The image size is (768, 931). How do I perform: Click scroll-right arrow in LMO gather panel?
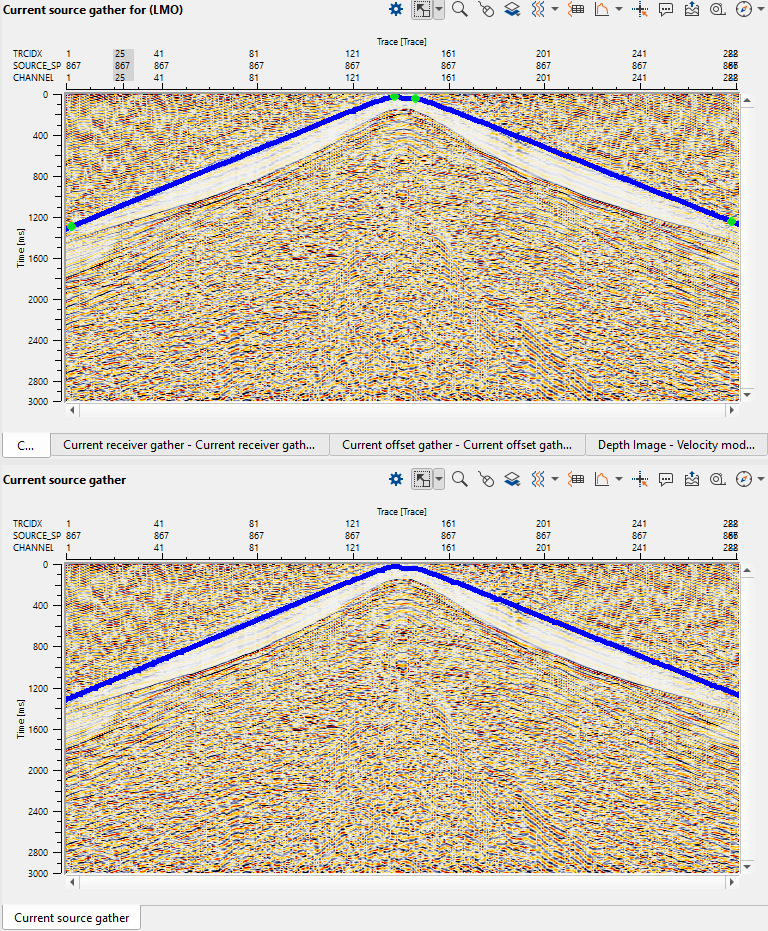click(x=732, y=410)
